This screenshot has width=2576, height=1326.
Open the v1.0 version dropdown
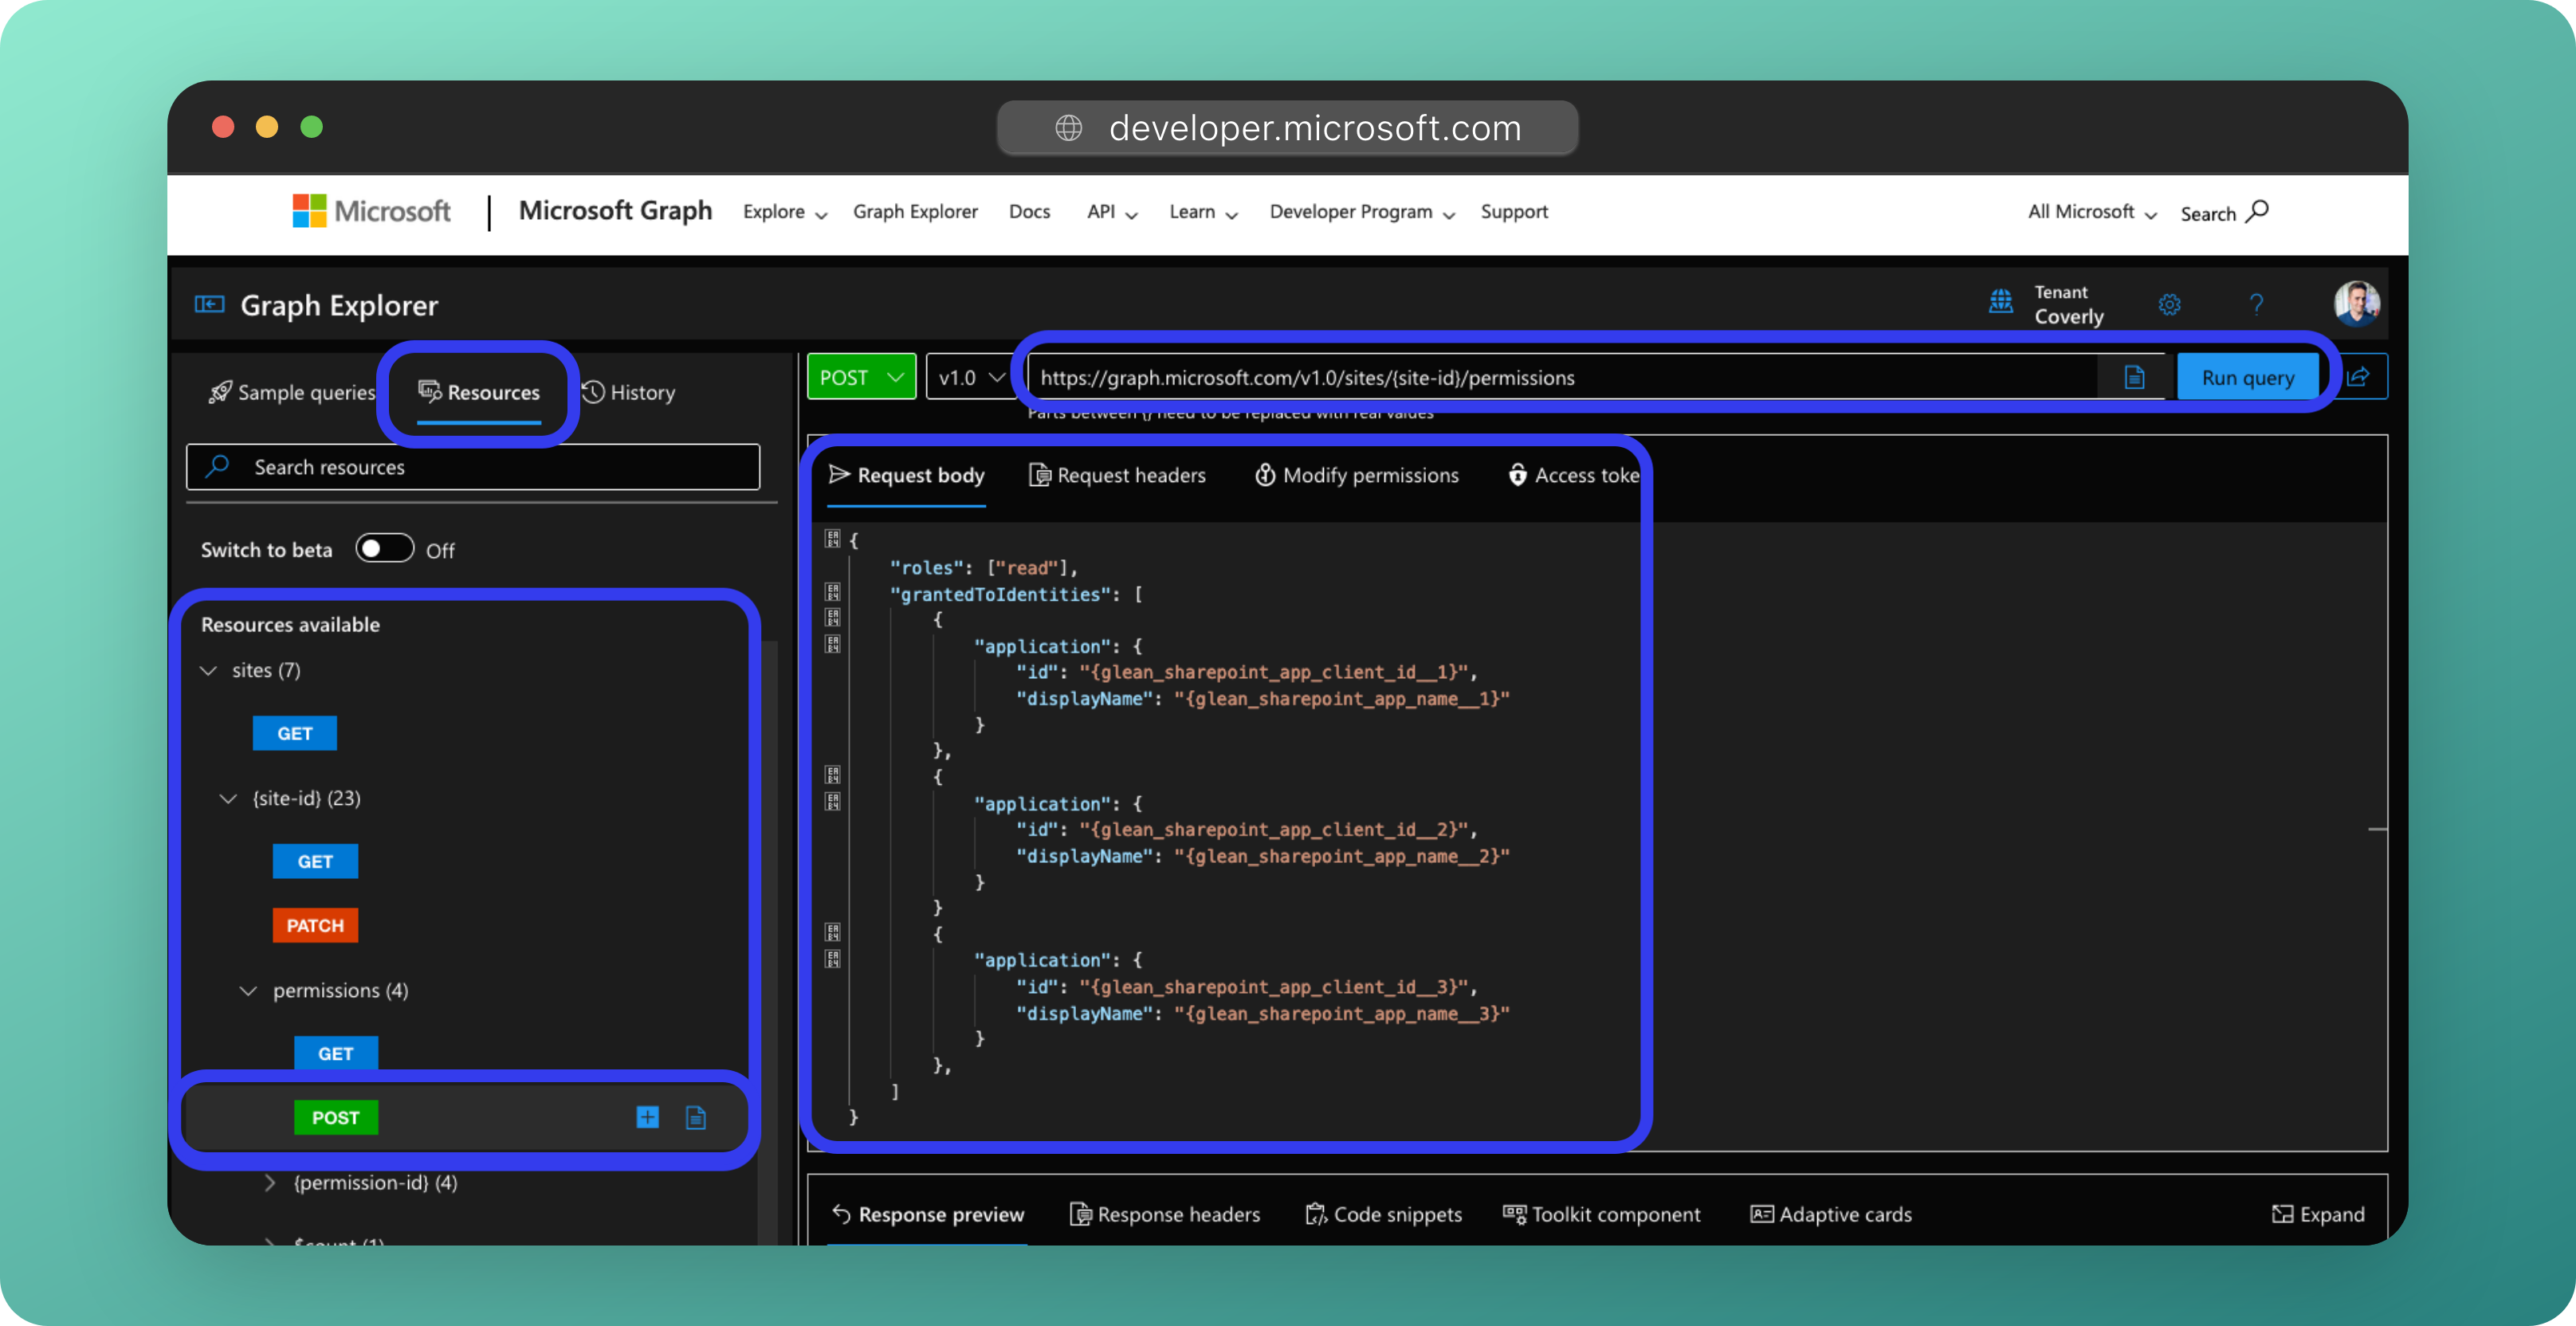[x=970, y=377]
